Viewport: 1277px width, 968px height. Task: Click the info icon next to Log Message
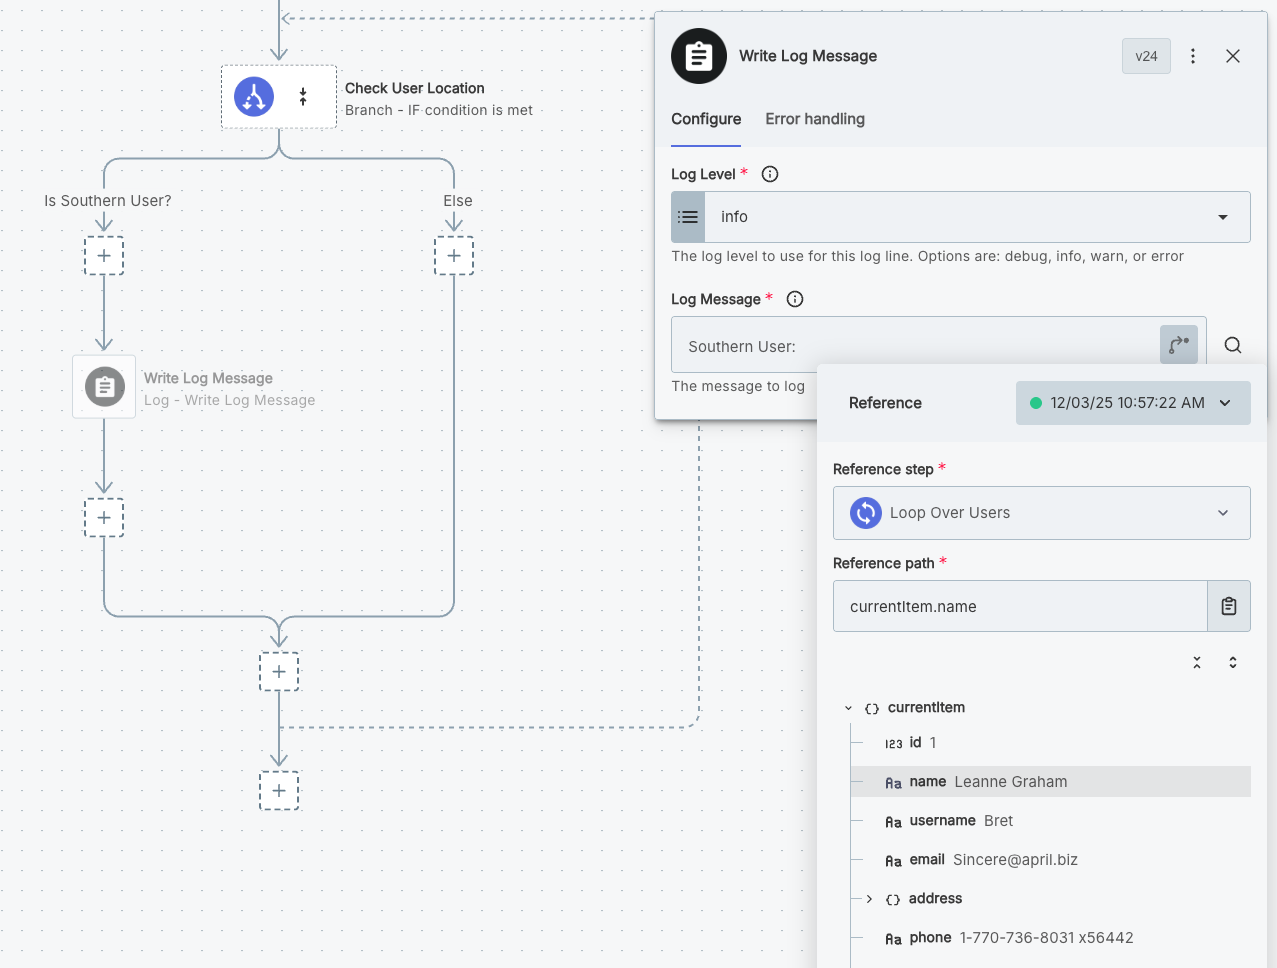[x=794, y=298]
